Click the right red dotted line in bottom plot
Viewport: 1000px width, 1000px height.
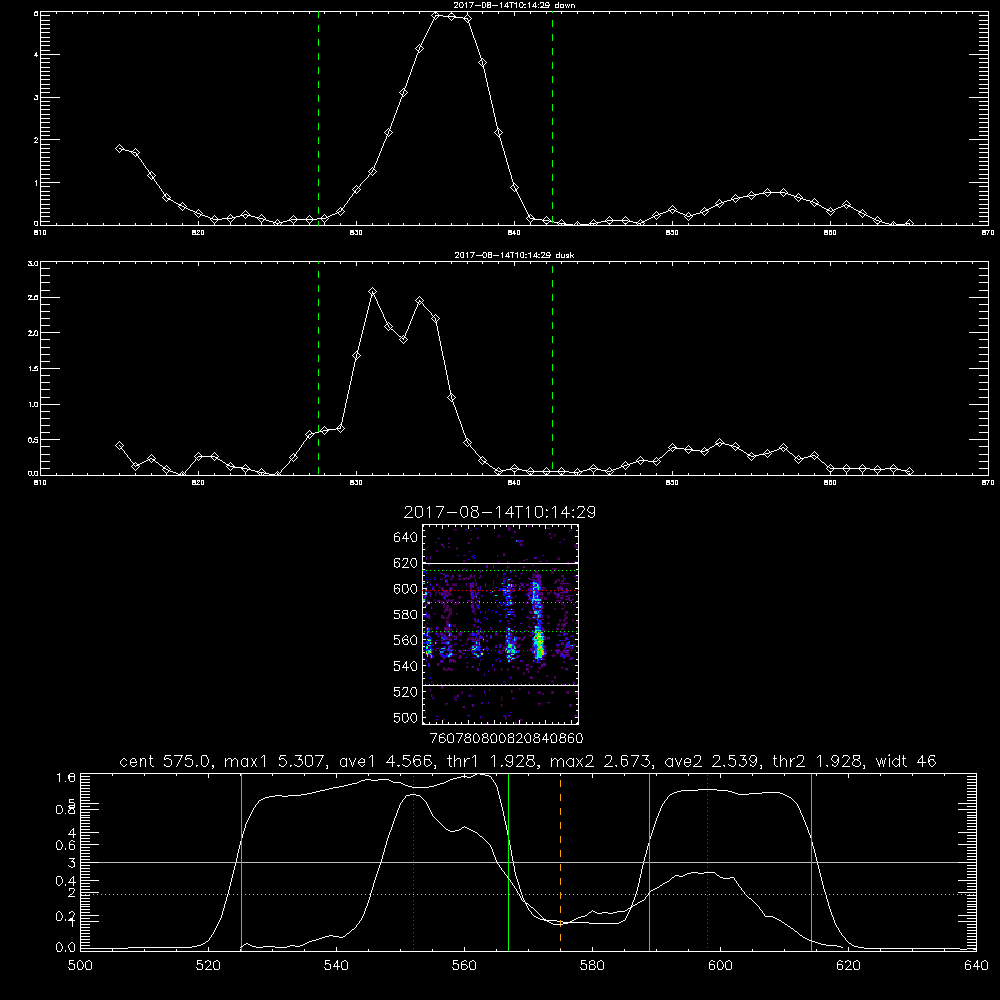coord(707,861)
